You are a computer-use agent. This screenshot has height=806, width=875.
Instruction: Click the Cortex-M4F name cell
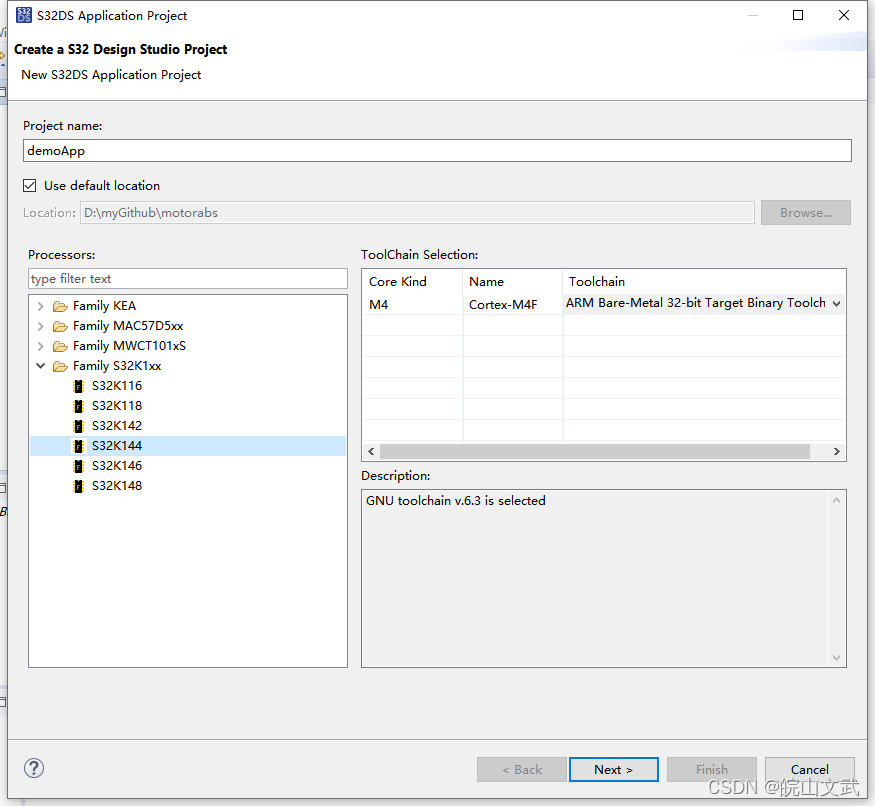(x=512, y=304)
